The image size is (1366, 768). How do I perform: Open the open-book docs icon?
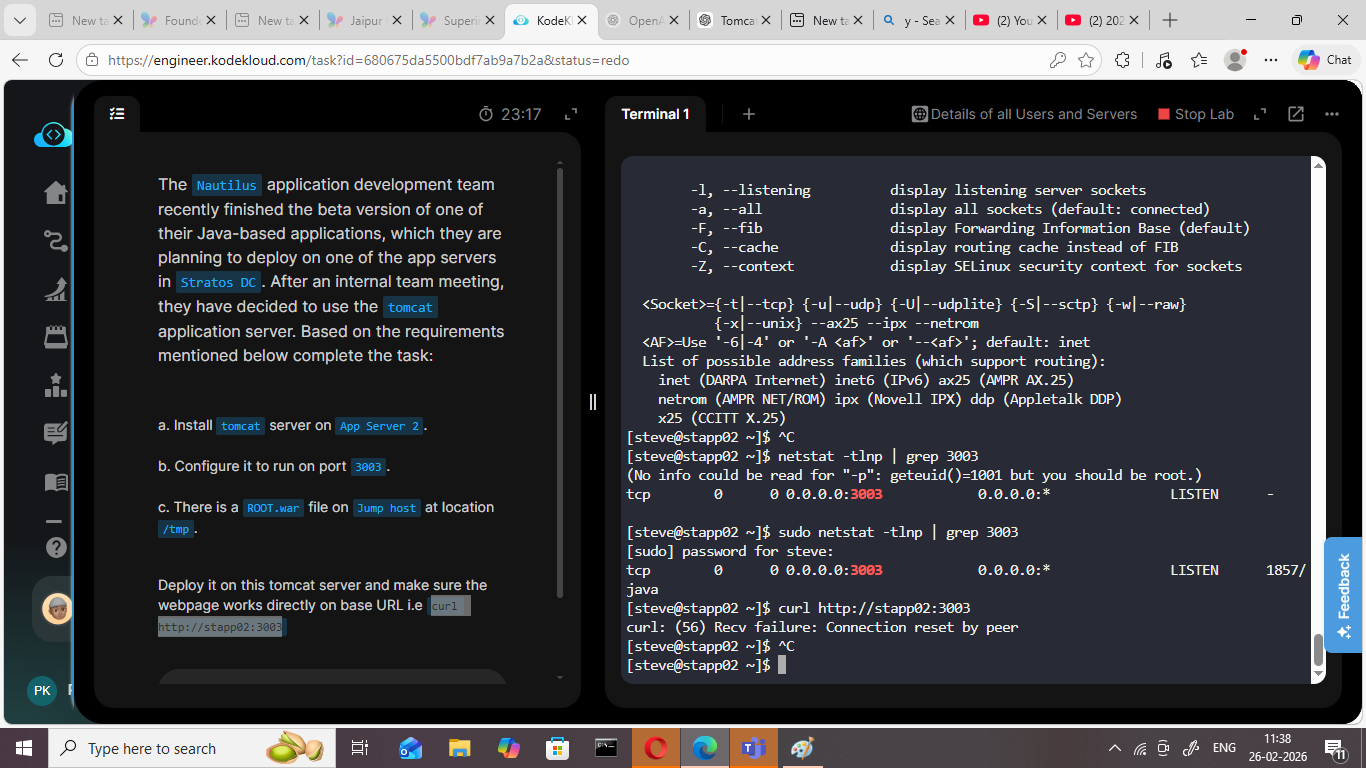[56, 482]
